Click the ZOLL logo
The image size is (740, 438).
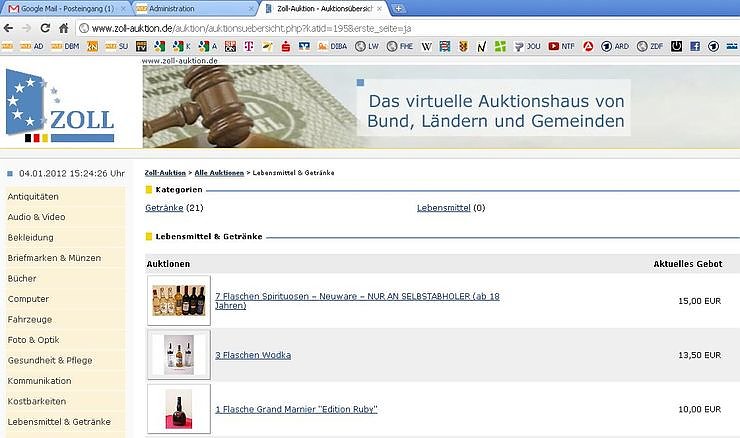[60, 108]
